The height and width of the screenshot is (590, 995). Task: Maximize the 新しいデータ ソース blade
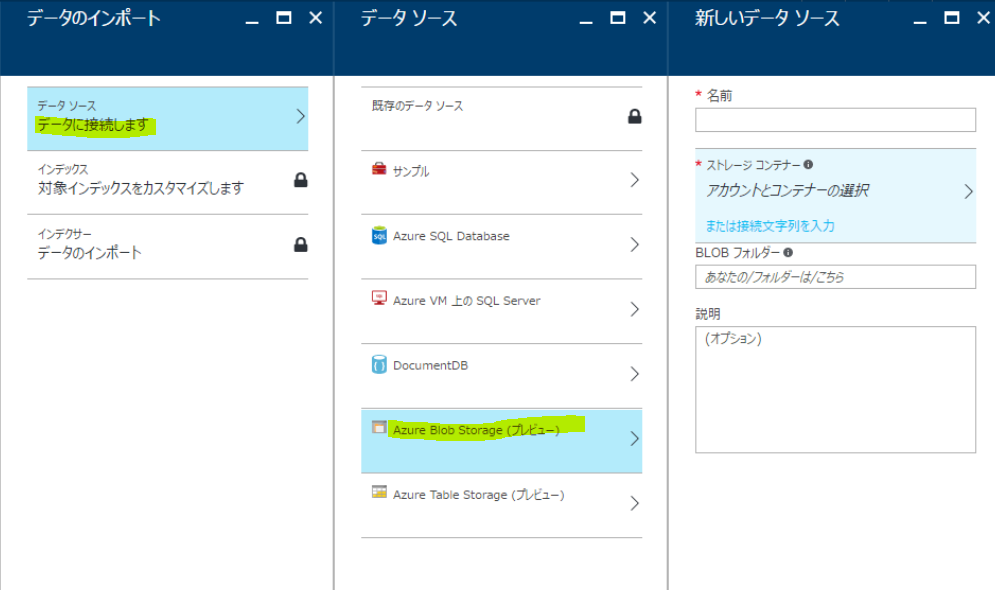952,18
